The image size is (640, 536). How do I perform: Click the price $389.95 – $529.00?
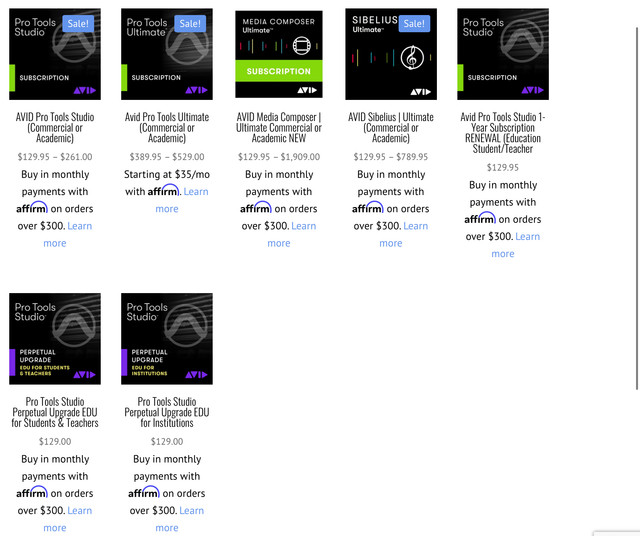click(x=167, y=157)
